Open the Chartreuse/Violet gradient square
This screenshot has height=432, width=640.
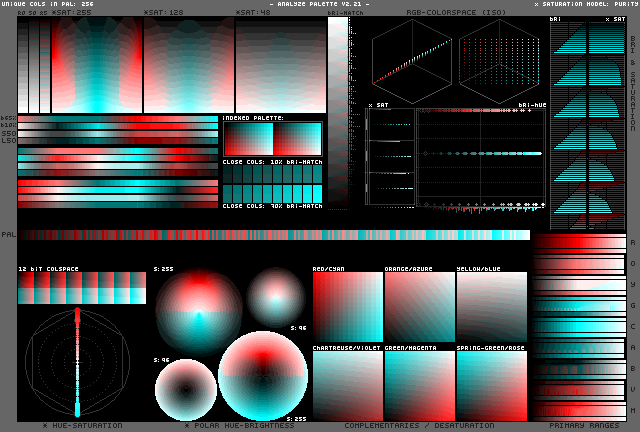(347, 385)
